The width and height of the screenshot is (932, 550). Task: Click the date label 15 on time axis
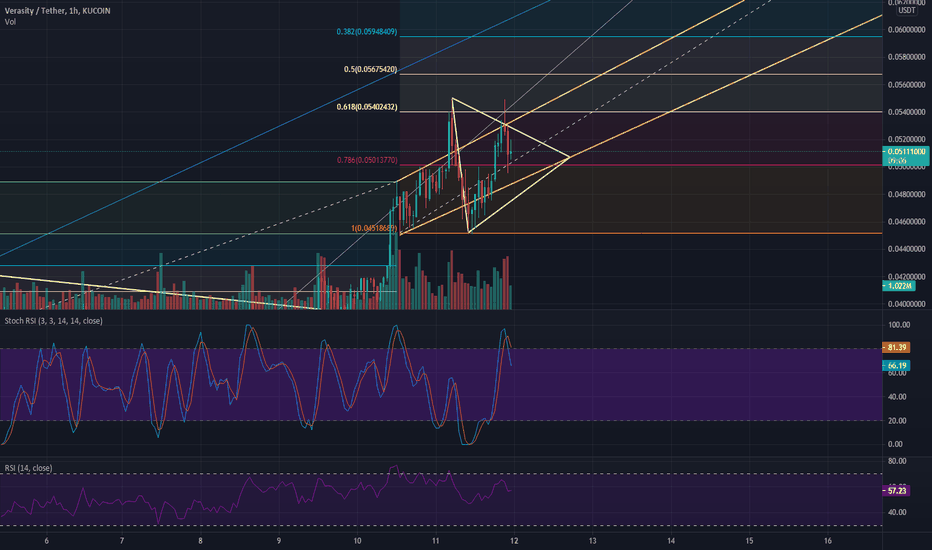pos(750,541)
